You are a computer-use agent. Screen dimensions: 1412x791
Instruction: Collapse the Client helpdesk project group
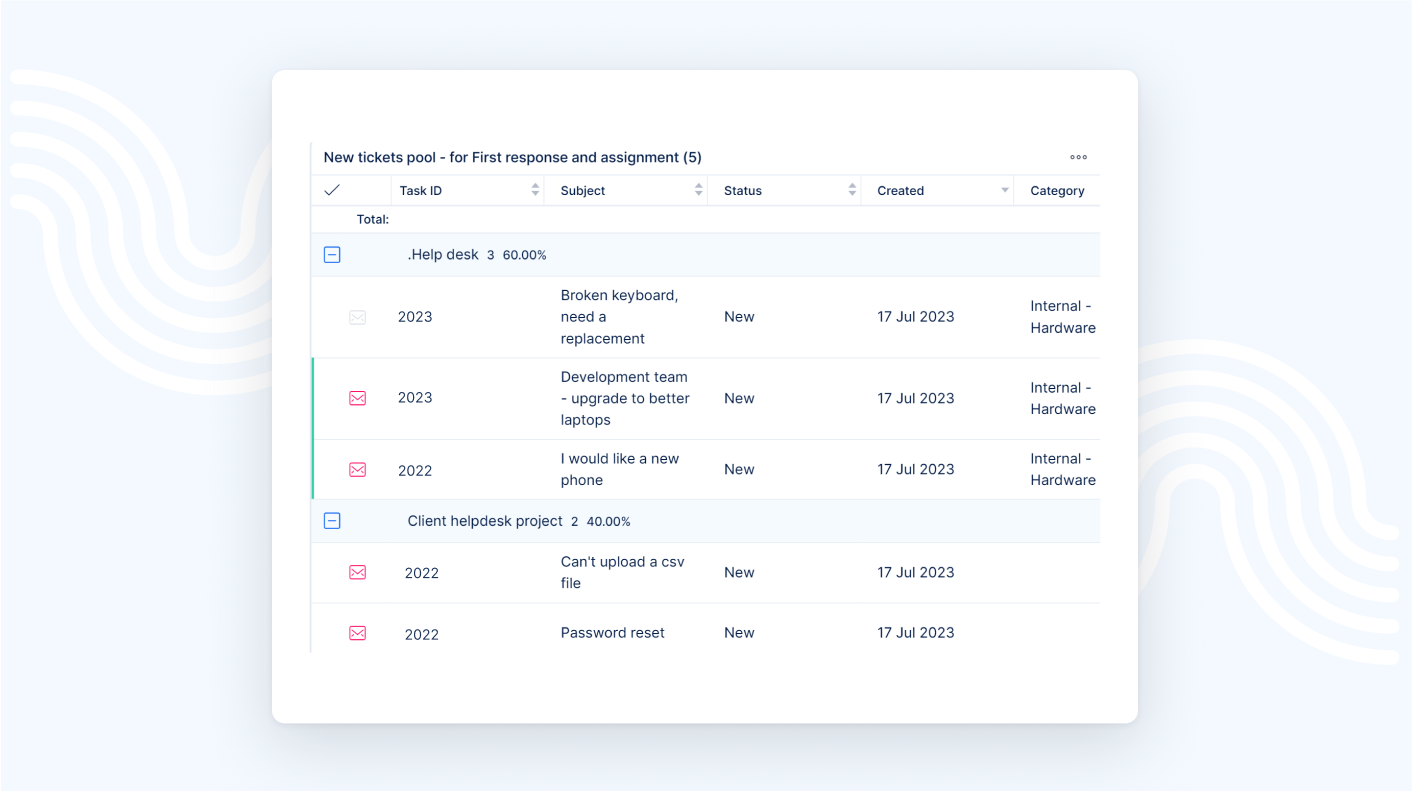click(x=332, y=521)
